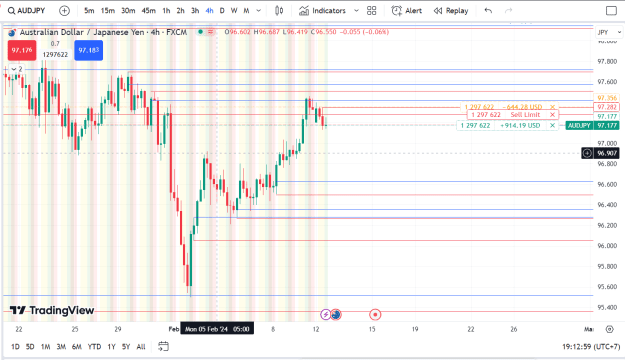Click the 97.356 orange price tag
Viewport: 625px width, 360px height.
607,98
